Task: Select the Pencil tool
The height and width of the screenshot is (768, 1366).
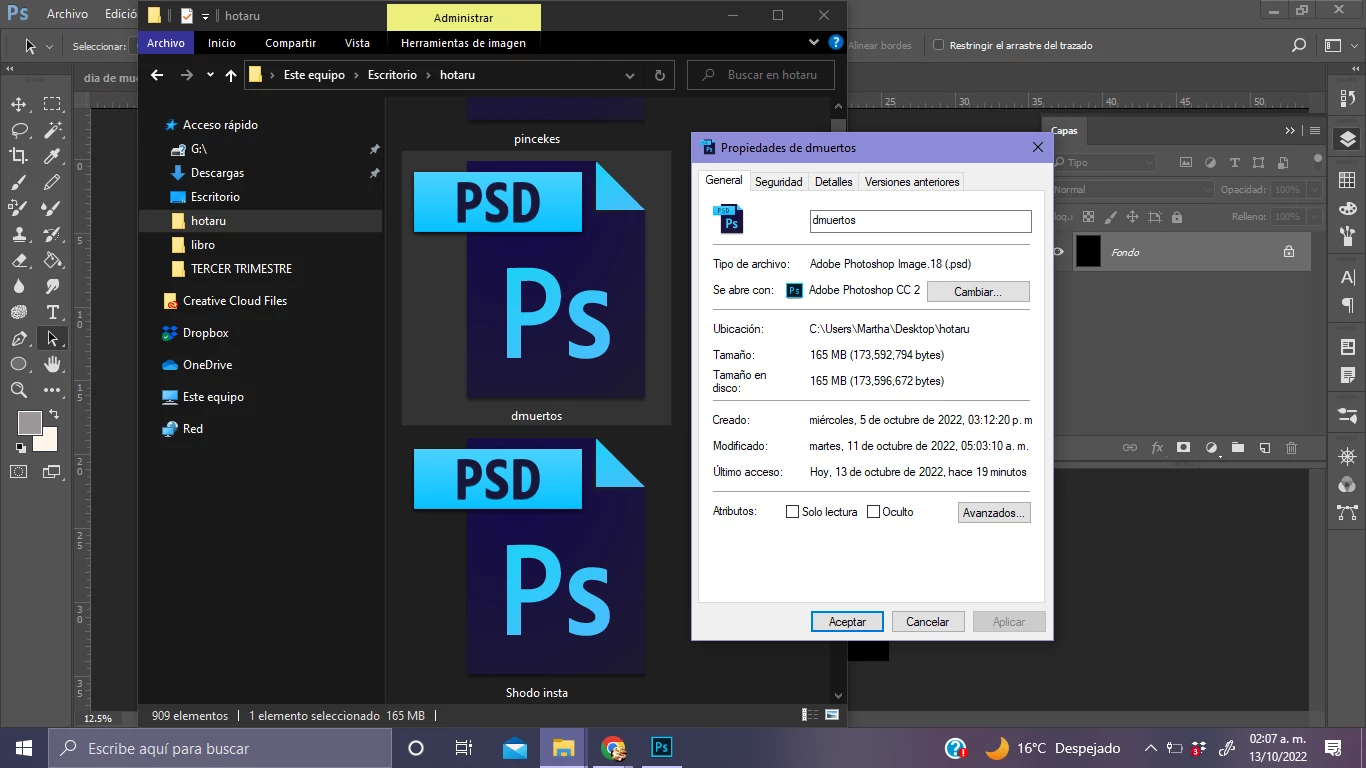Action: tap(52, 183)
